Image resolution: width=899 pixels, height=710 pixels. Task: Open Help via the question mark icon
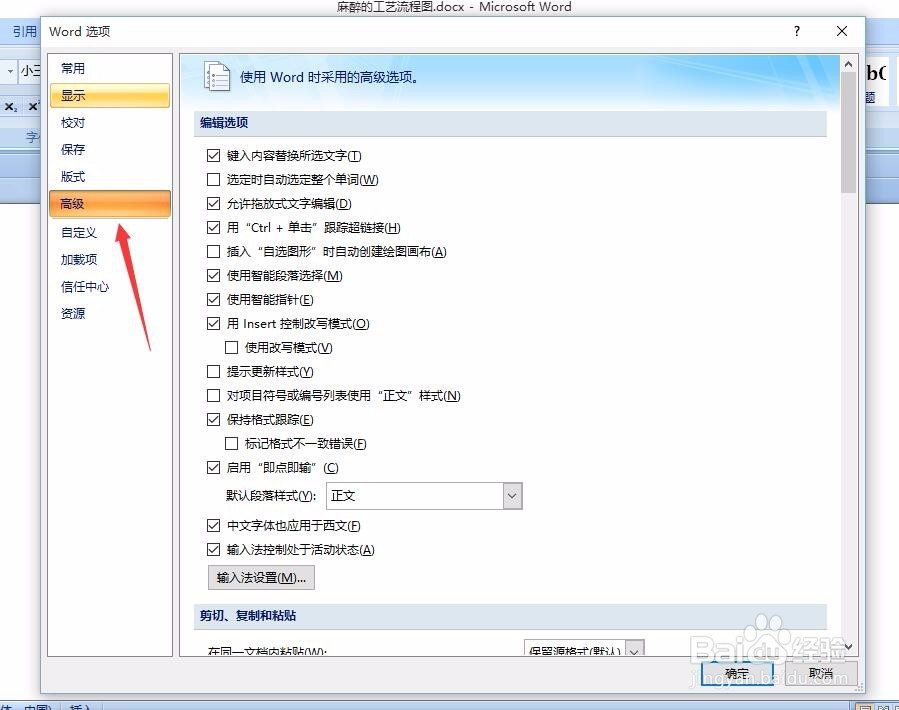(x=796, y=32)
